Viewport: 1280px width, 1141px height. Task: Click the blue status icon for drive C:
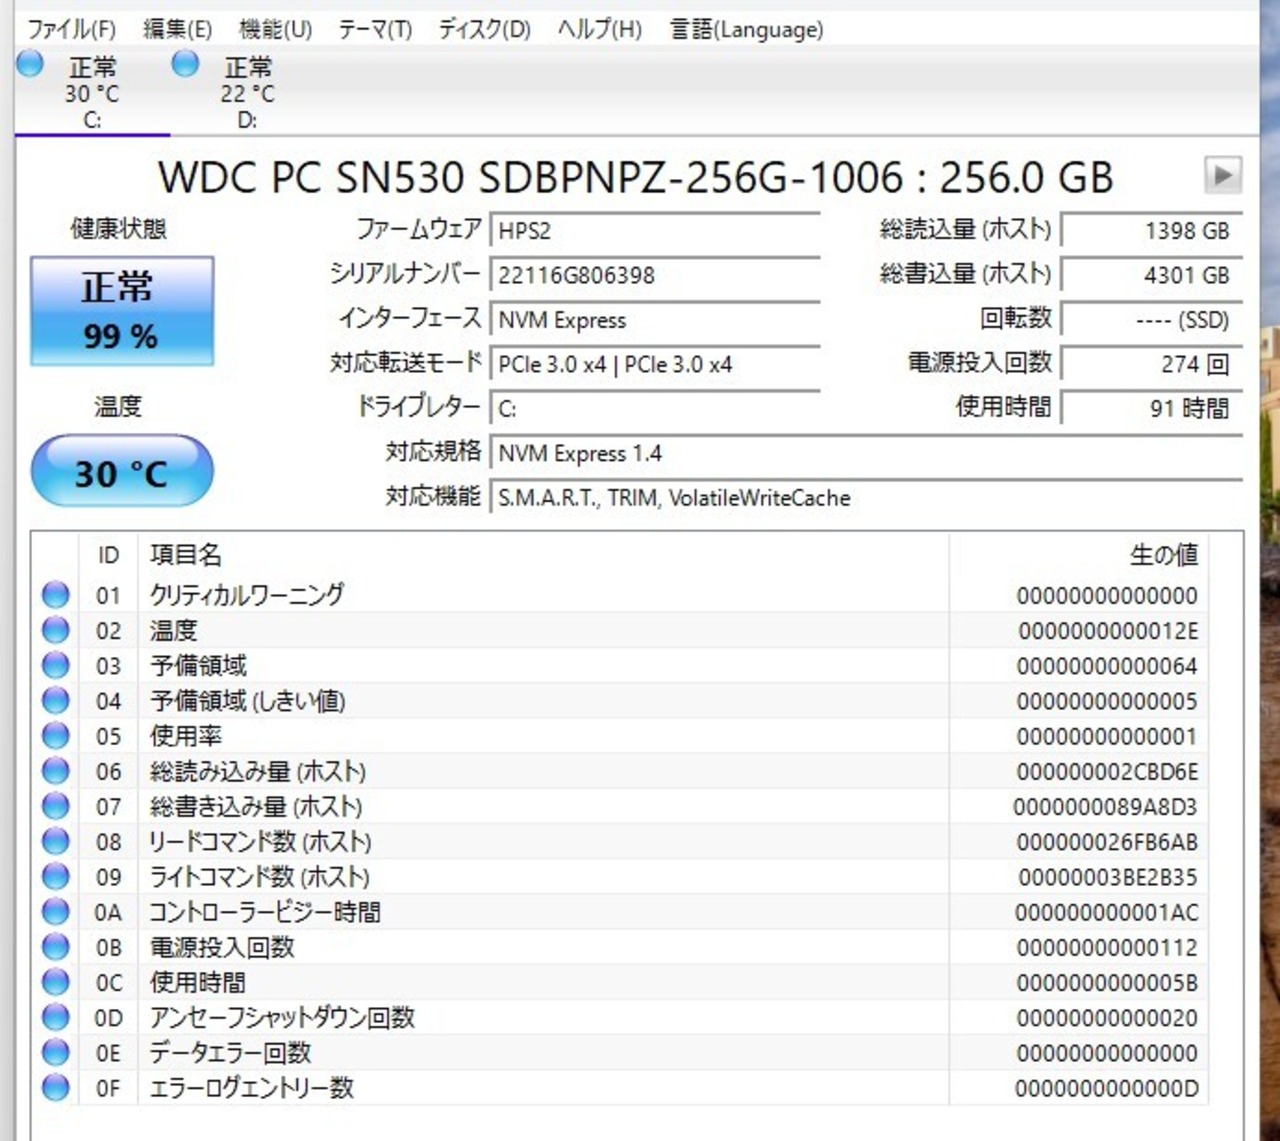30,64
